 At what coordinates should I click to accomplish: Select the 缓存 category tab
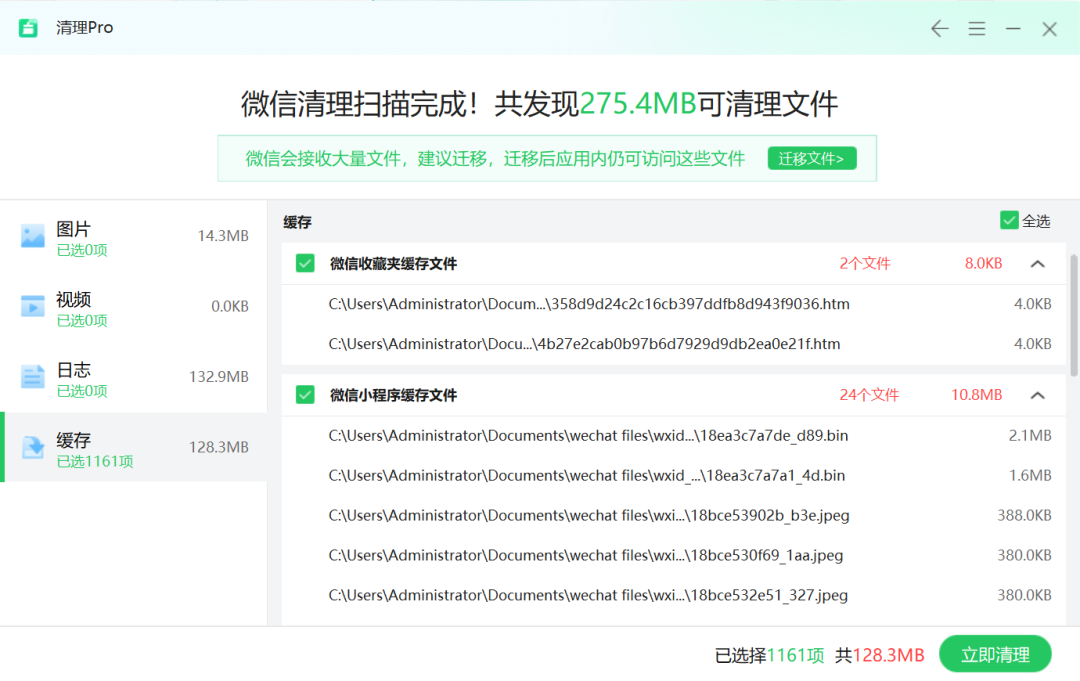tap(134, 448)
